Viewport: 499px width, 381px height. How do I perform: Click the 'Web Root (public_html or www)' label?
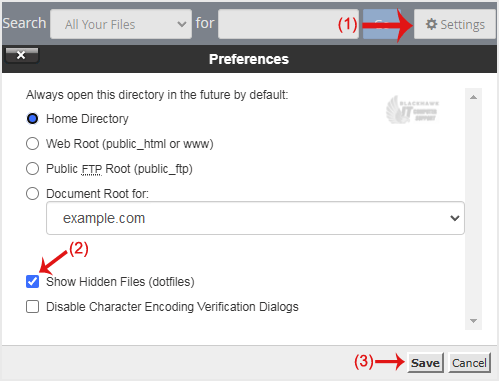130,144
